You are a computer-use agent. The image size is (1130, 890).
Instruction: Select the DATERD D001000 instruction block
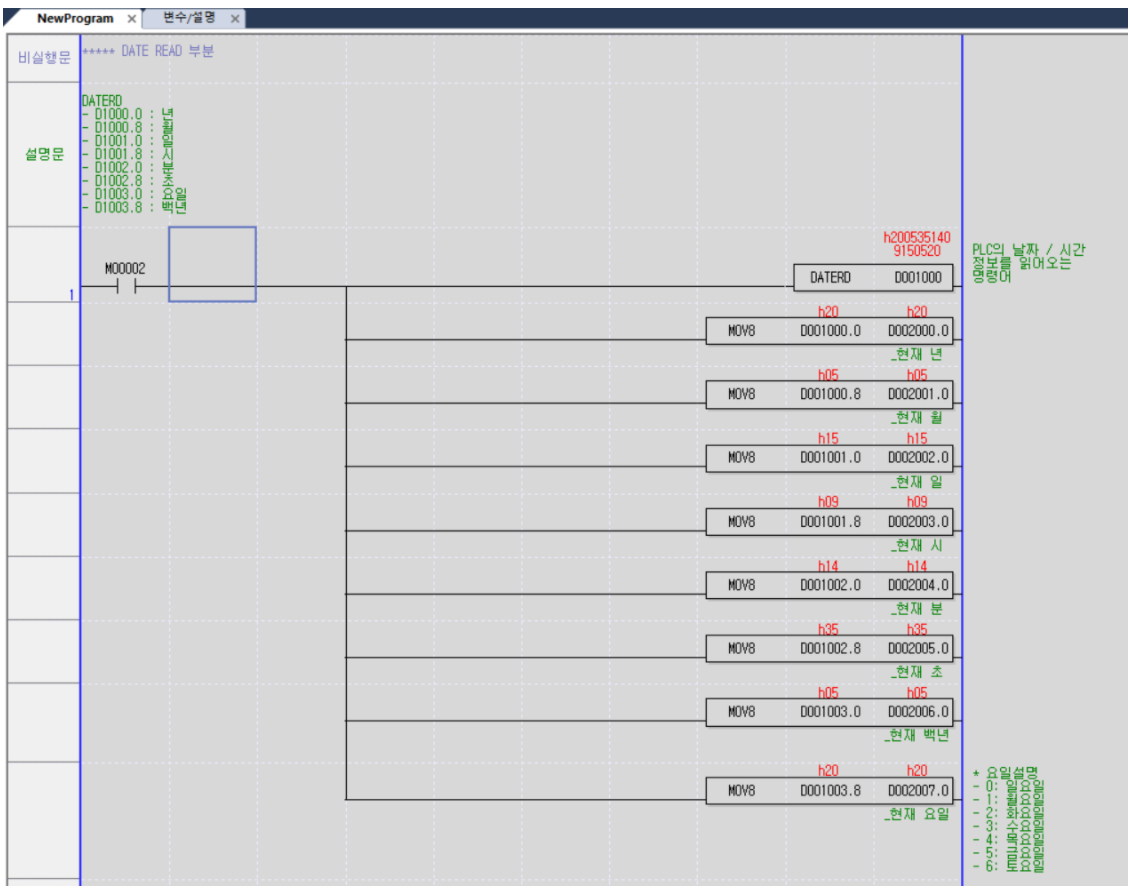[873, 278]
